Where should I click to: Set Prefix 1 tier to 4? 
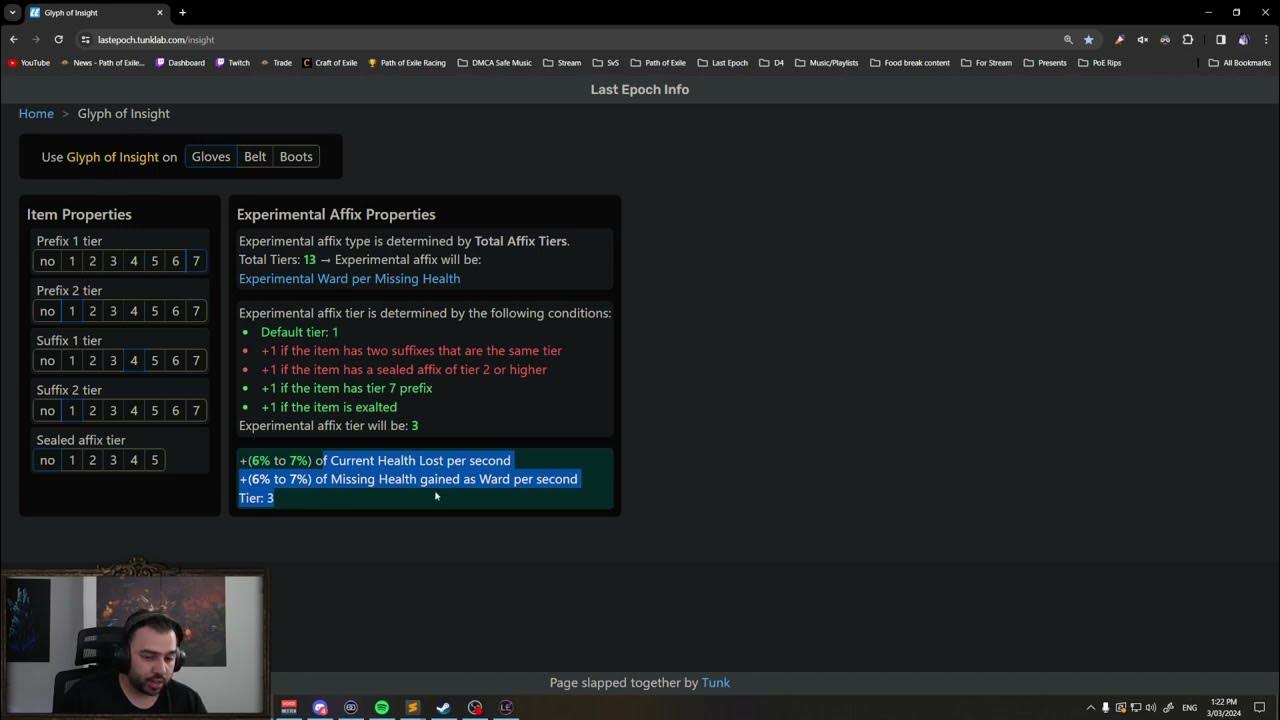tap(134, 262)
